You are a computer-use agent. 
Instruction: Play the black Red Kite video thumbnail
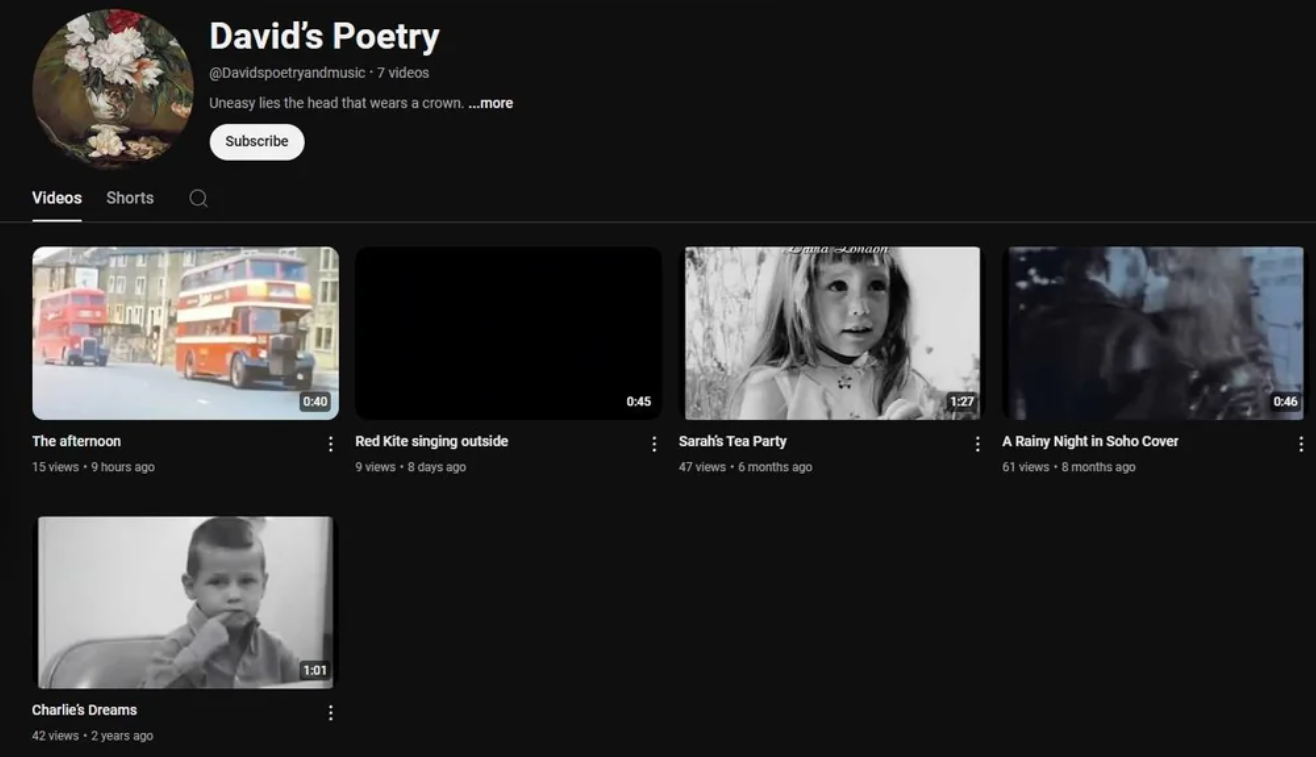pos(508,333)
